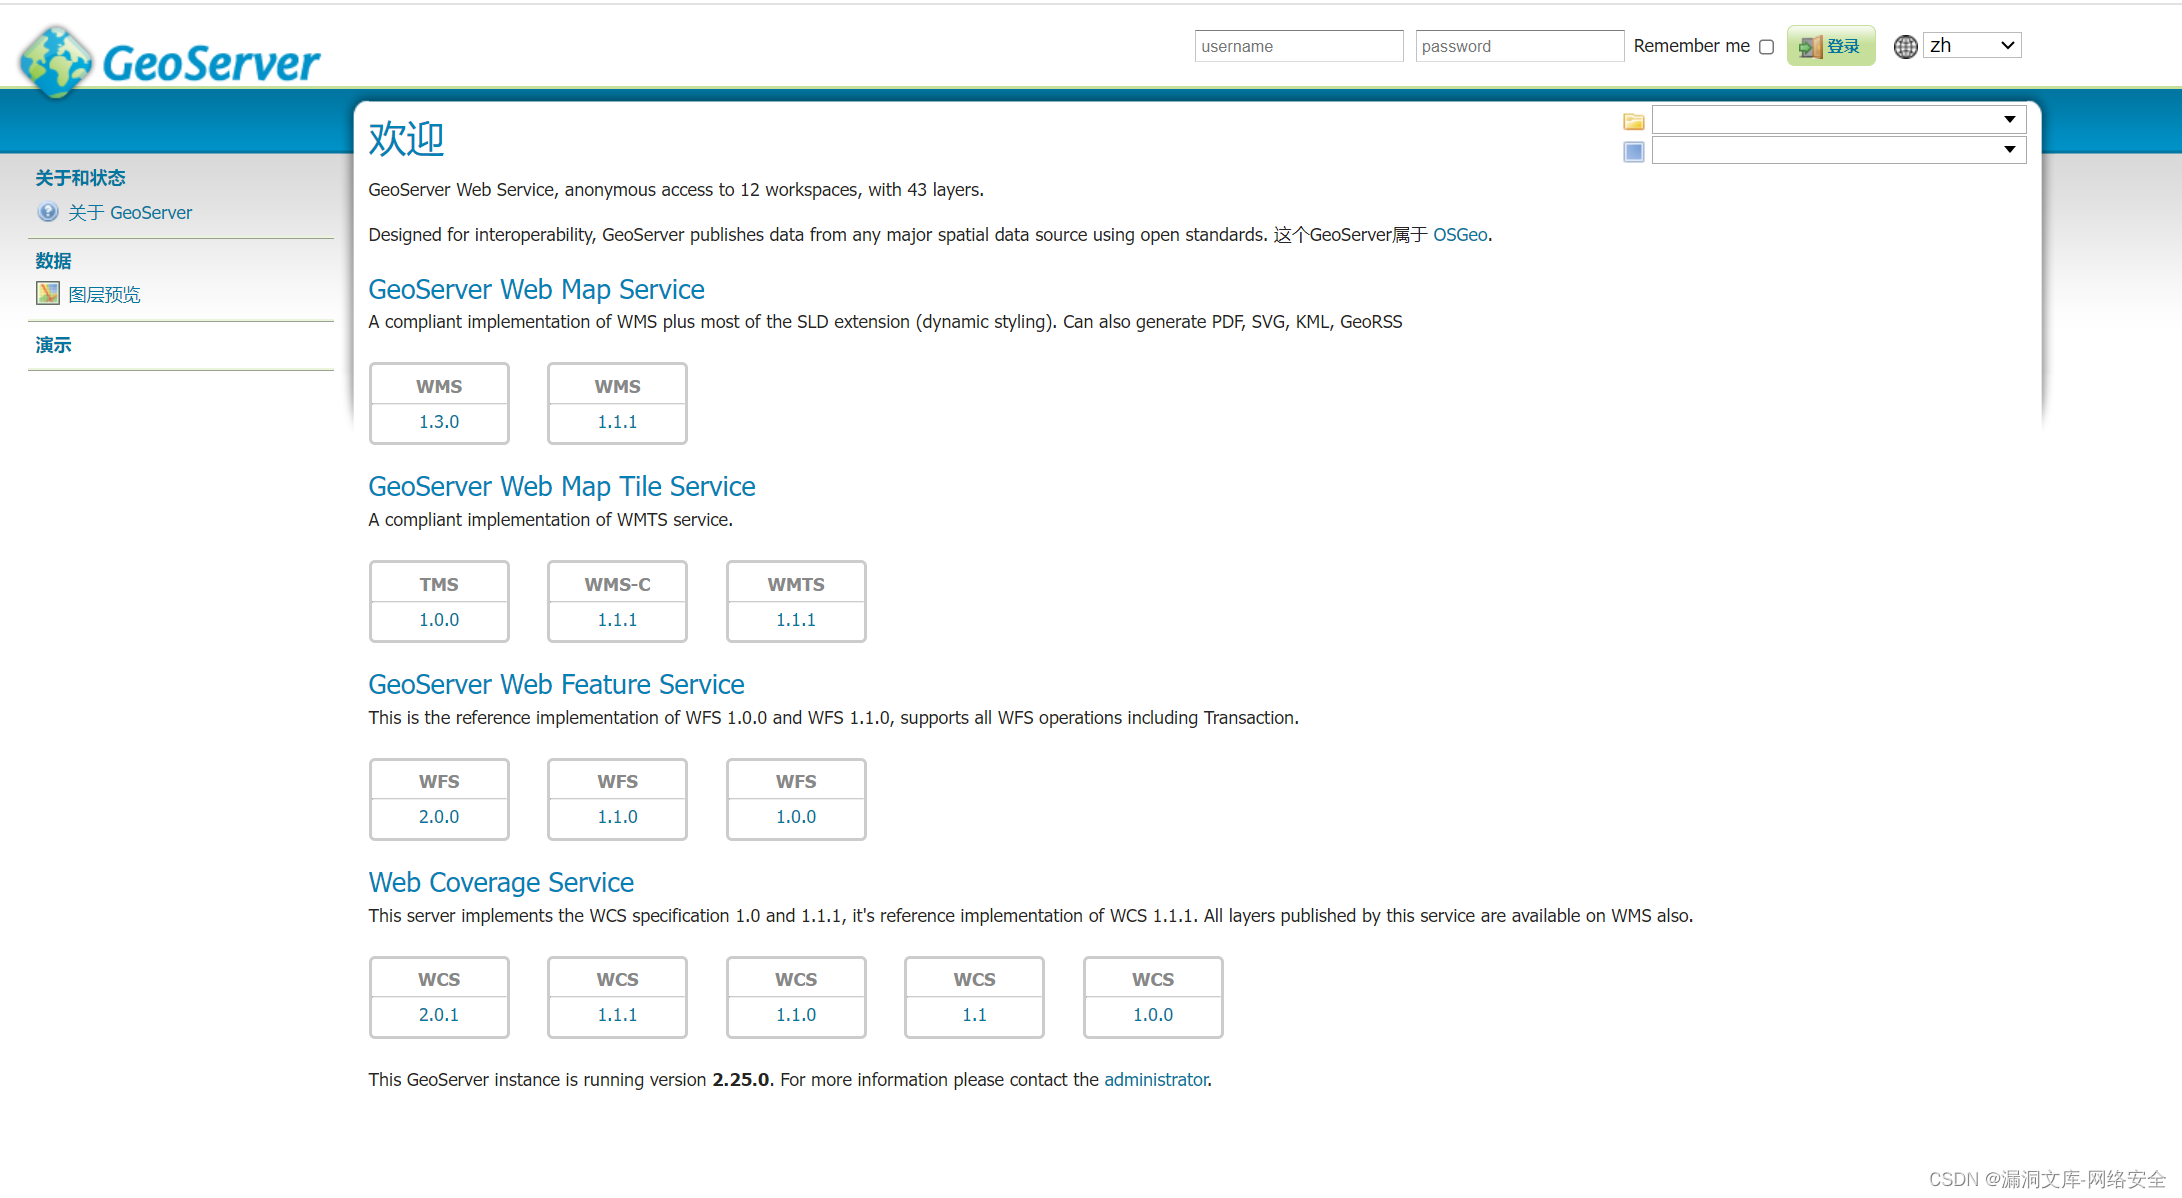Click the GeoServer globe logo

click(x=57, y=62)
